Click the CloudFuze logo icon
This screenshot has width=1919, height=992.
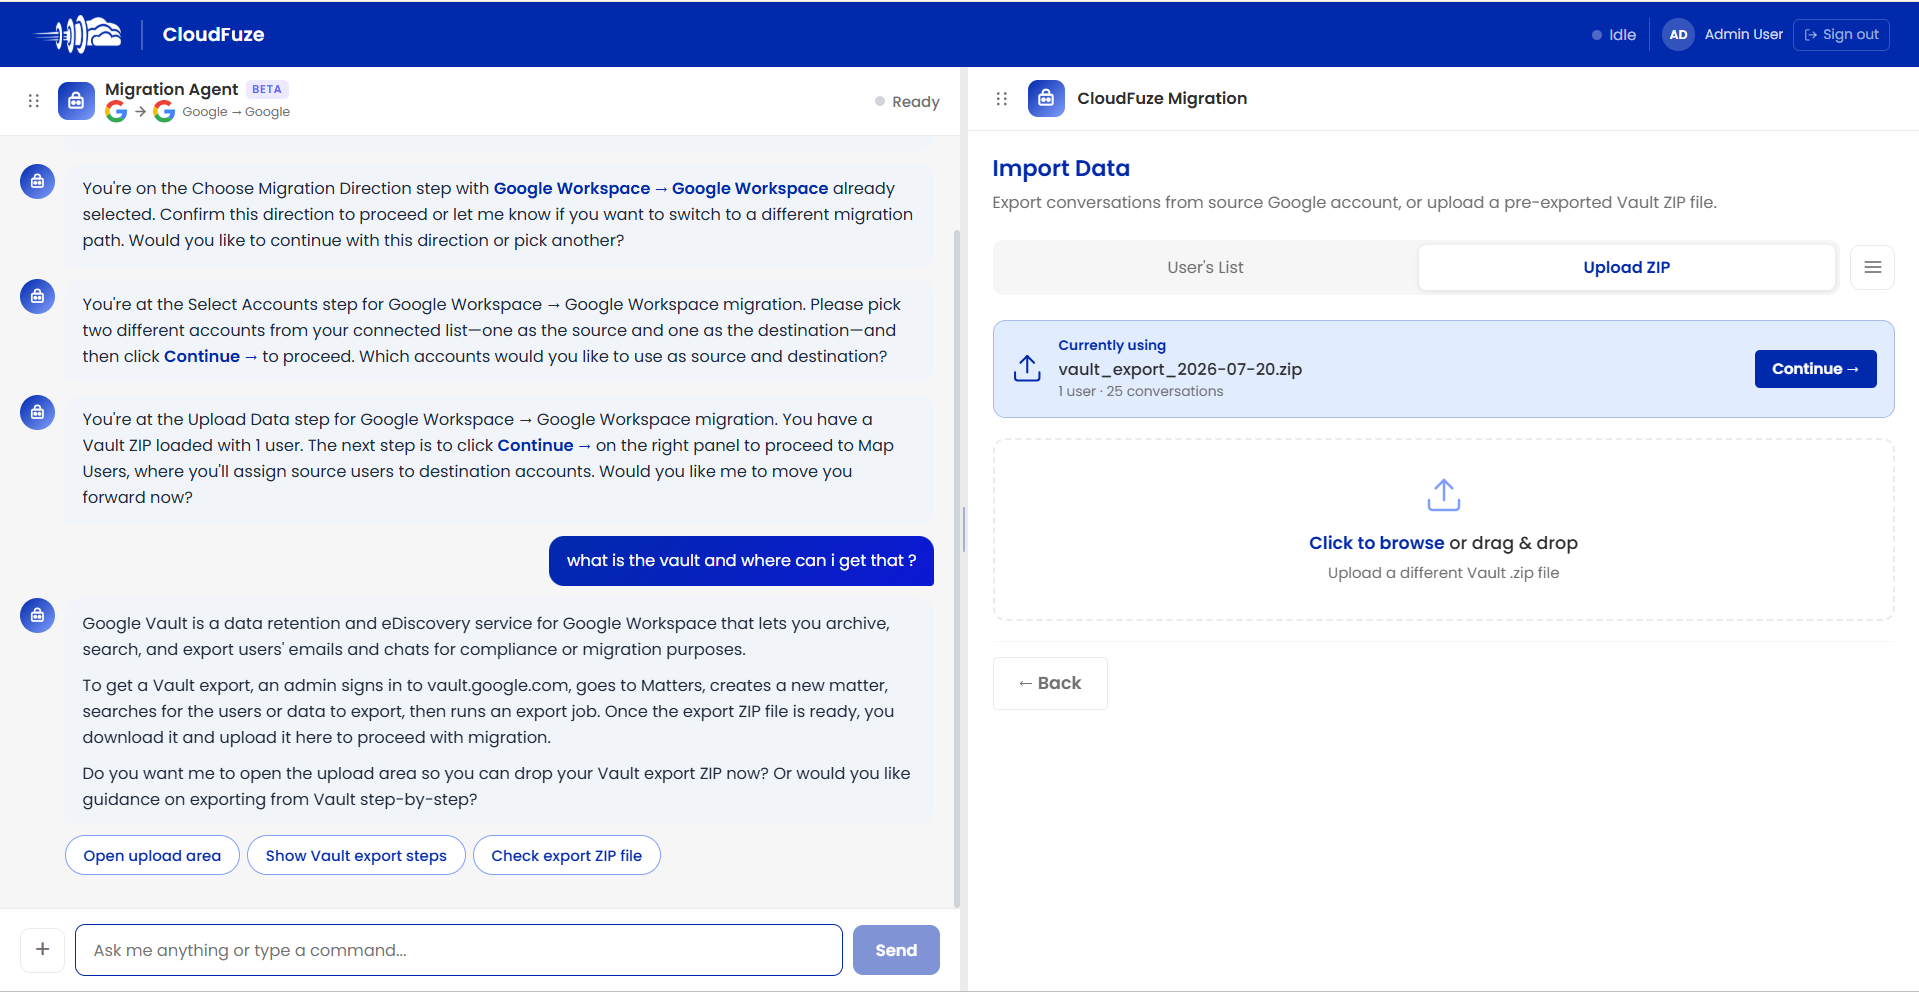pyautogui.click(x=78, y=34)
